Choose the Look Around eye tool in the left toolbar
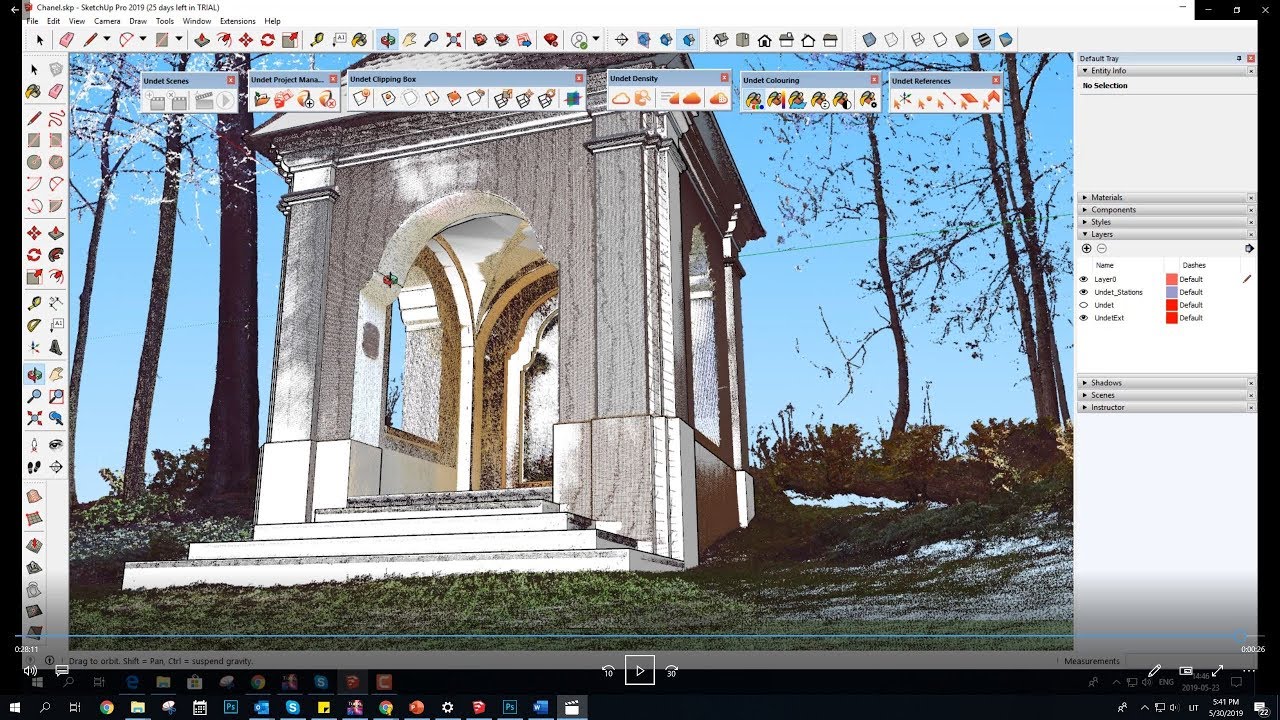Image resolution: width=1280 pixels, height=720 pixels. (x=56, y=444)
